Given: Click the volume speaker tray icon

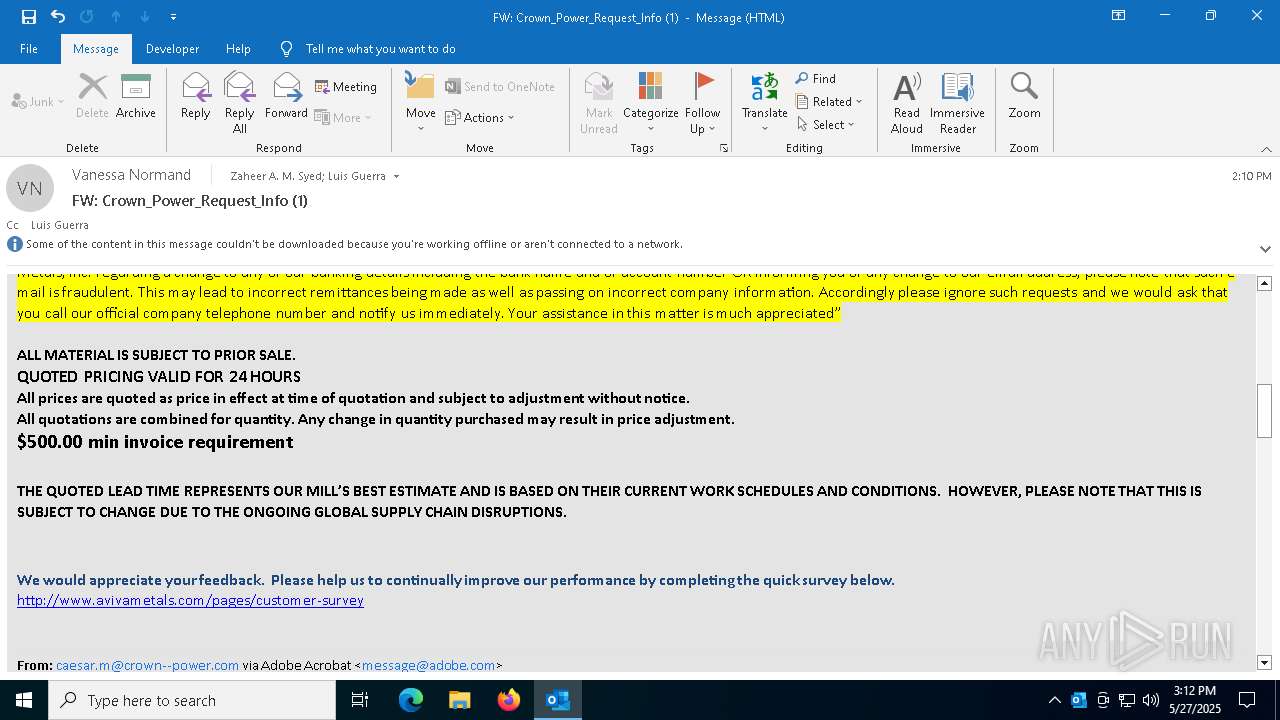Looking at the screenshot, I should [1151, 700].
